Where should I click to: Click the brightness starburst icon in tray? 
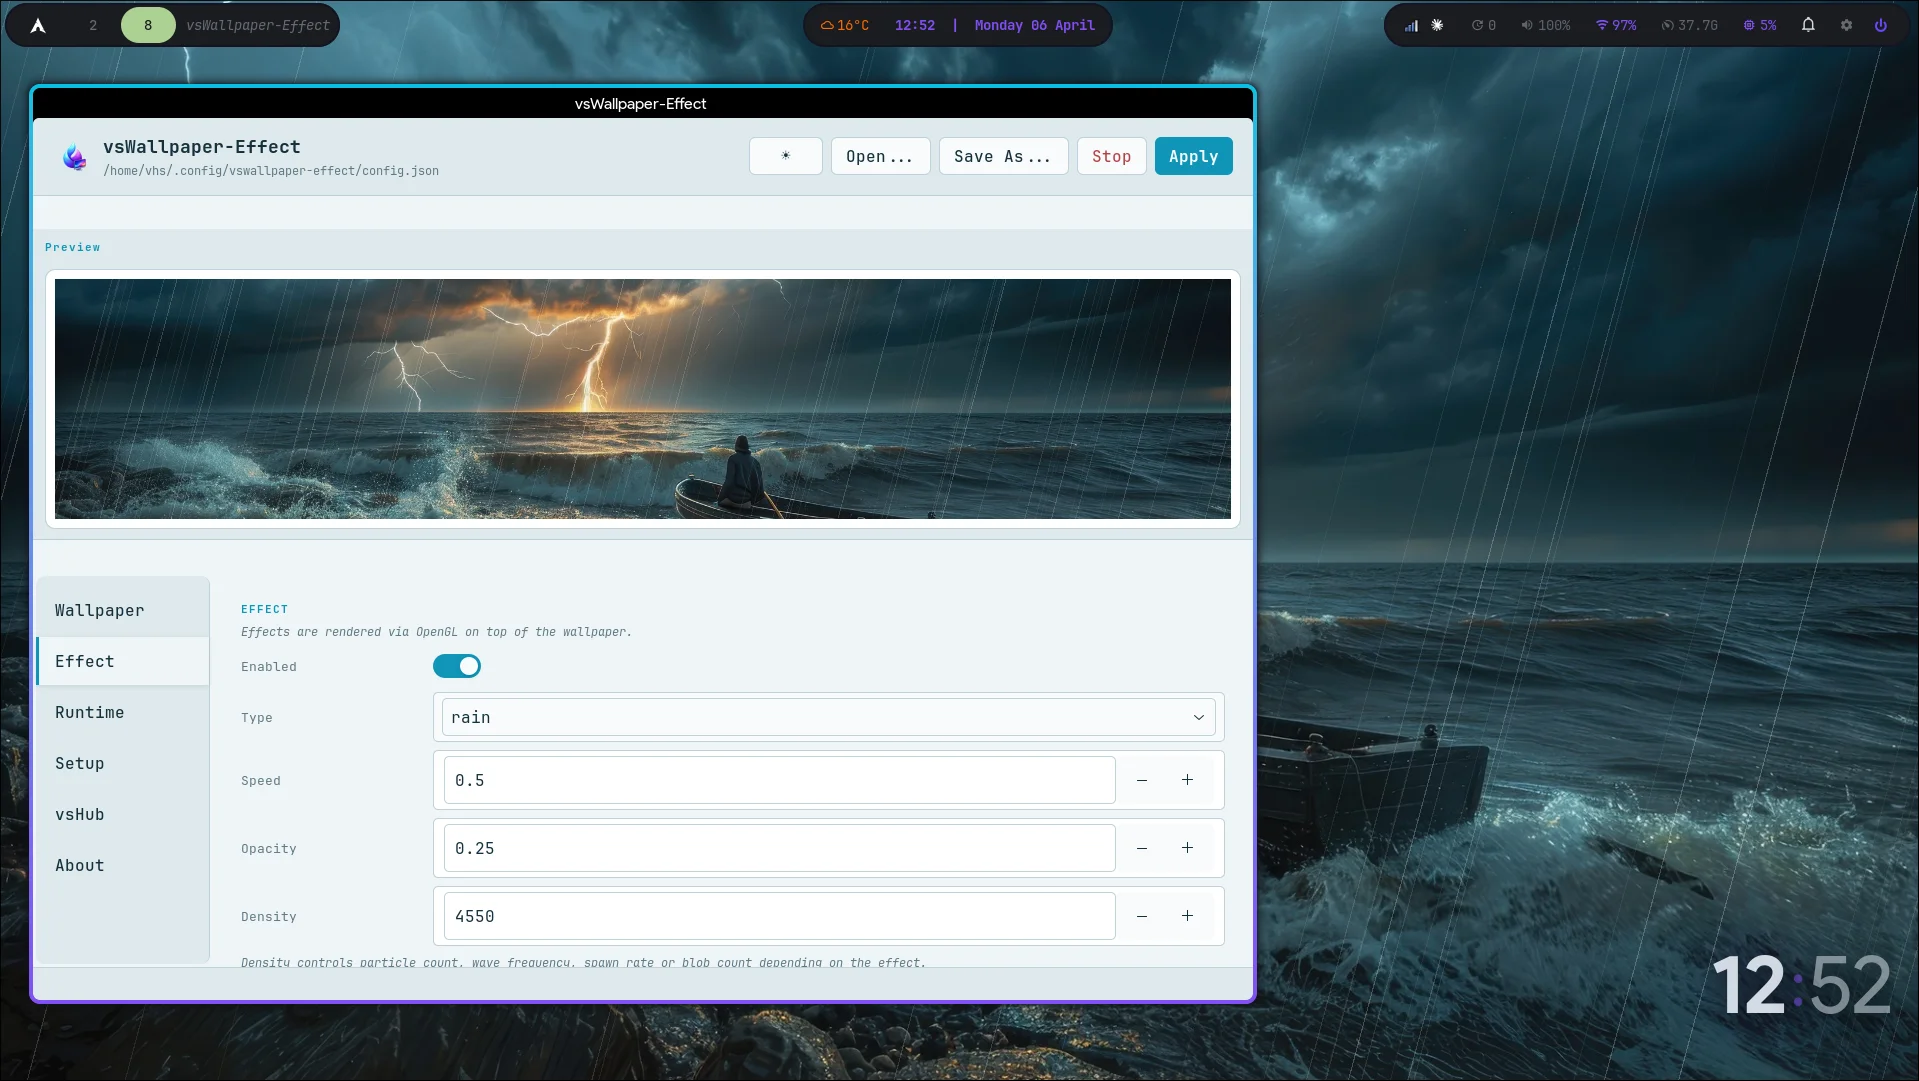1437,25
